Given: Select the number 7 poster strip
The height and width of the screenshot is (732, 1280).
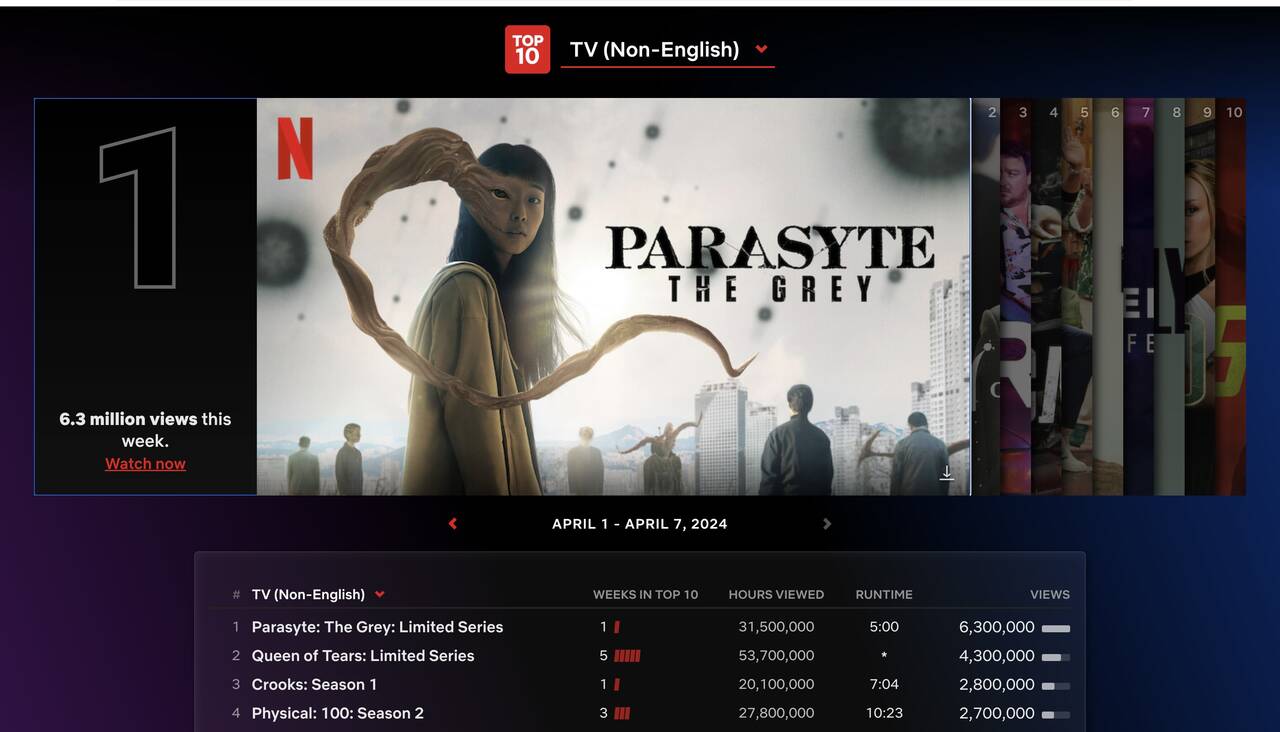Looking at the screenshot, I should pos(1139,296).
